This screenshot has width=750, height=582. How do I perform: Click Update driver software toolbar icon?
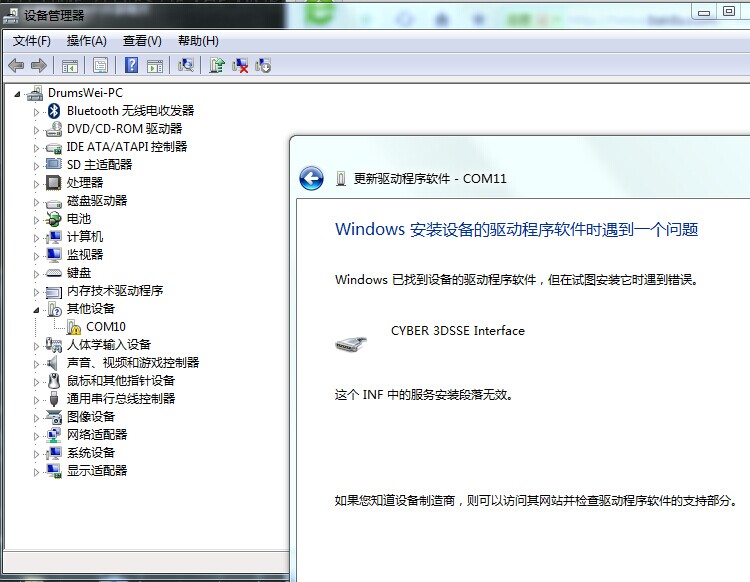pyautogui.click(x=217, y=65)
